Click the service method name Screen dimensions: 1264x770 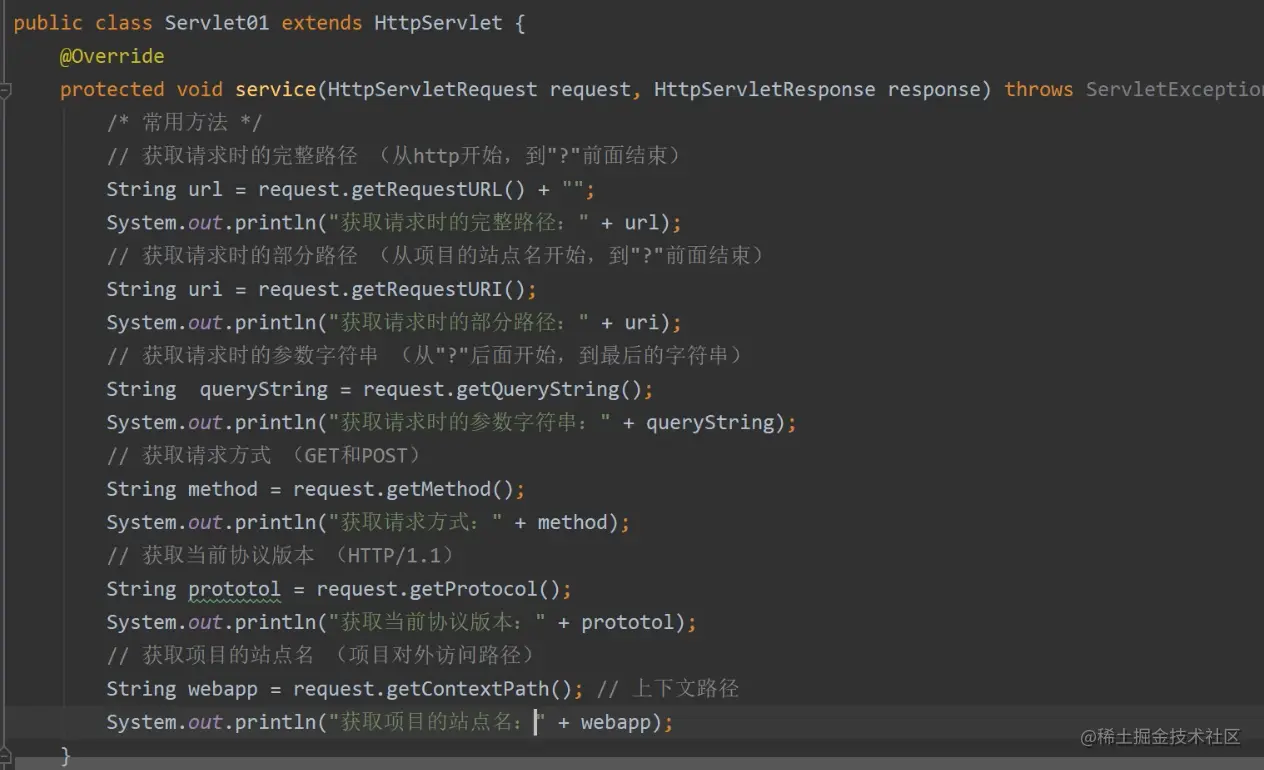[x=276, y=89]
